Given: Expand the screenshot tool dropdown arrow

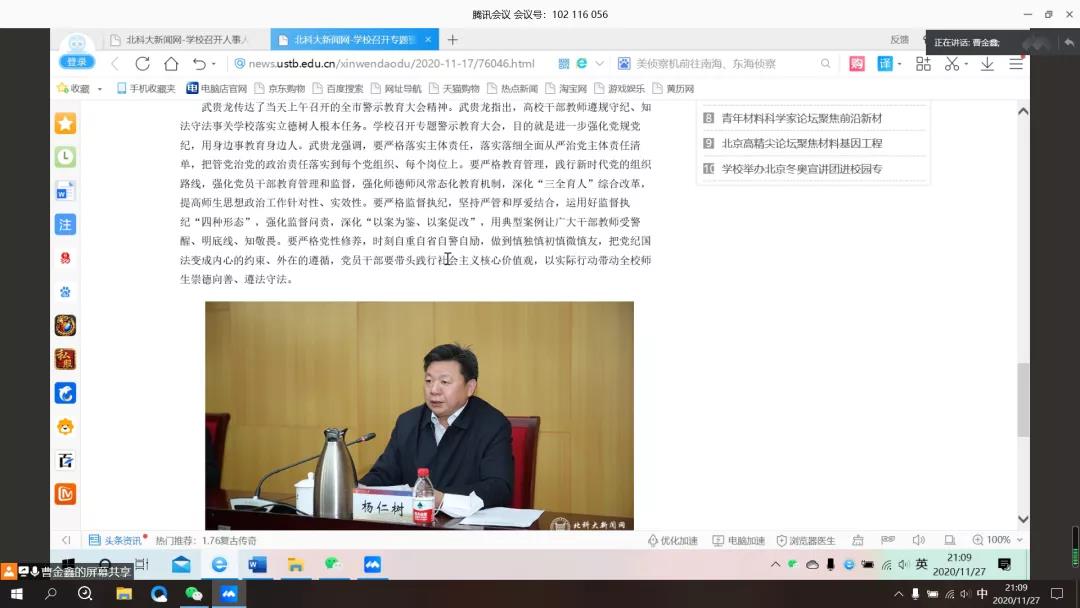Looking at the screenshot, I should point(966,64).
